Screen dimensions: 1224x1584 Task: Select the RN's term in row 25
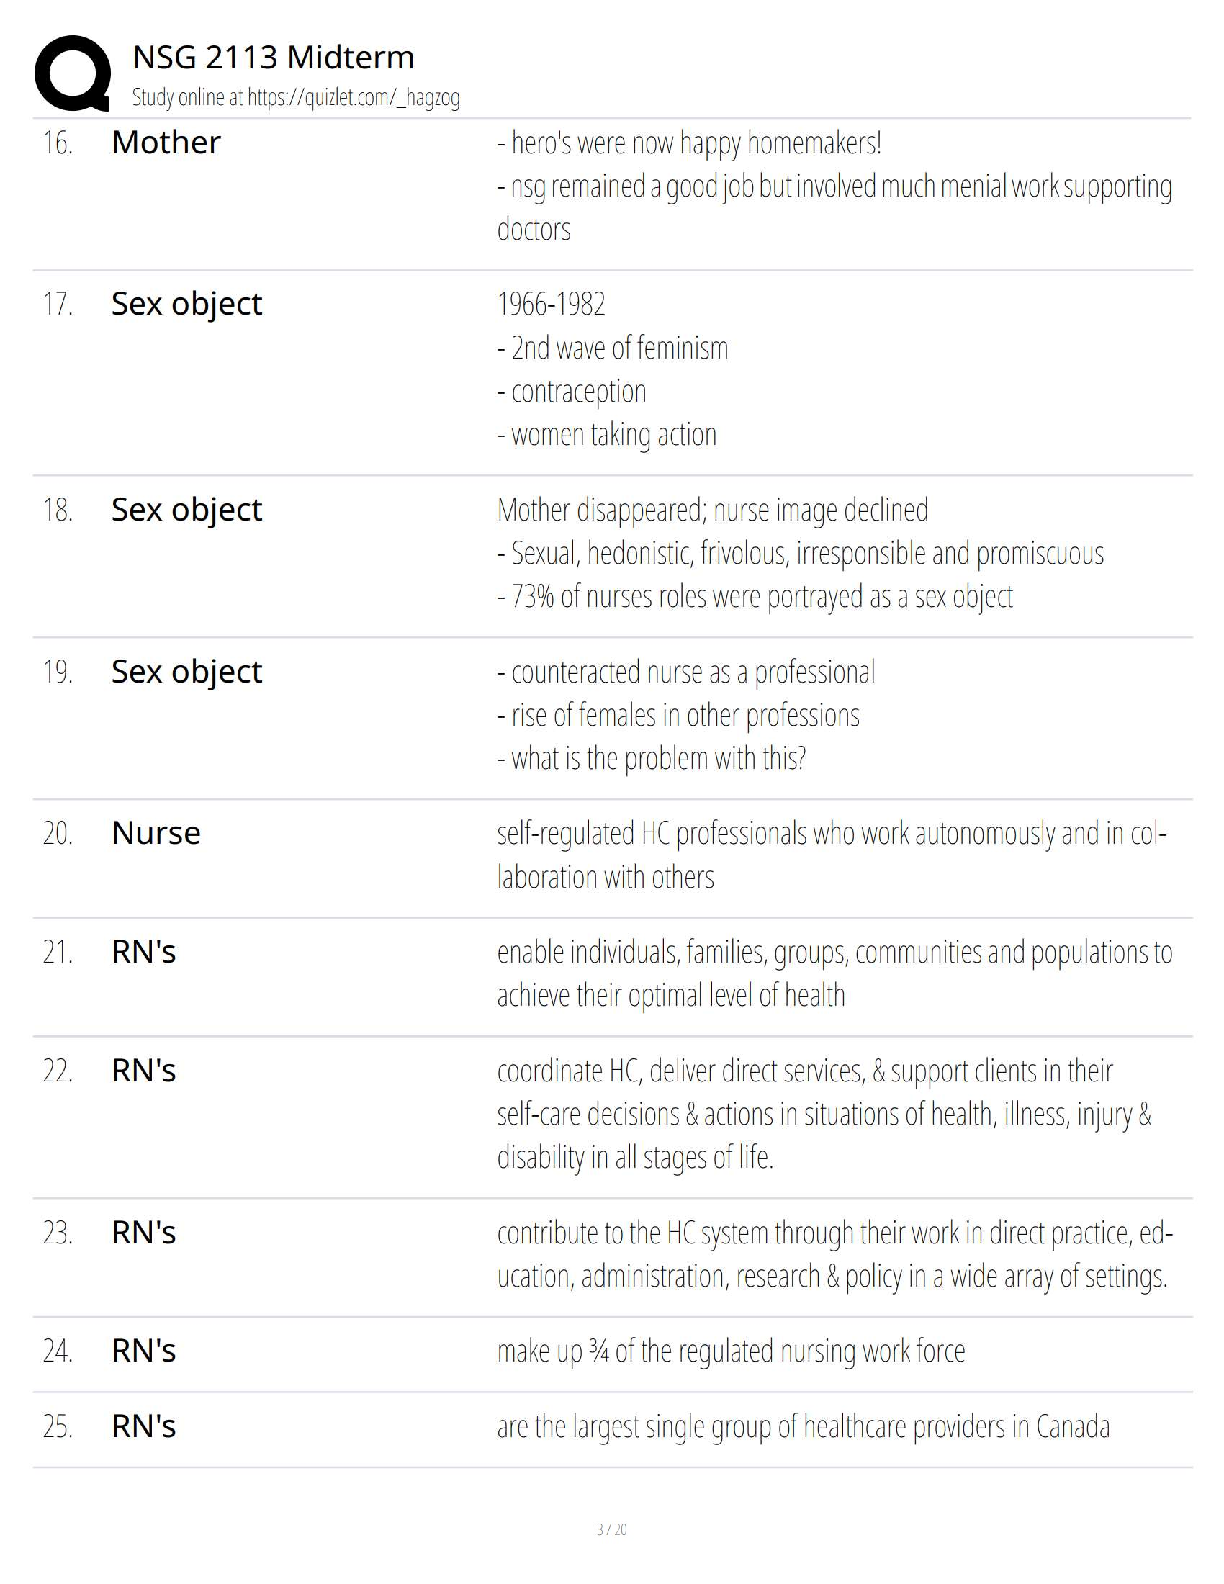pos(144,1427)
